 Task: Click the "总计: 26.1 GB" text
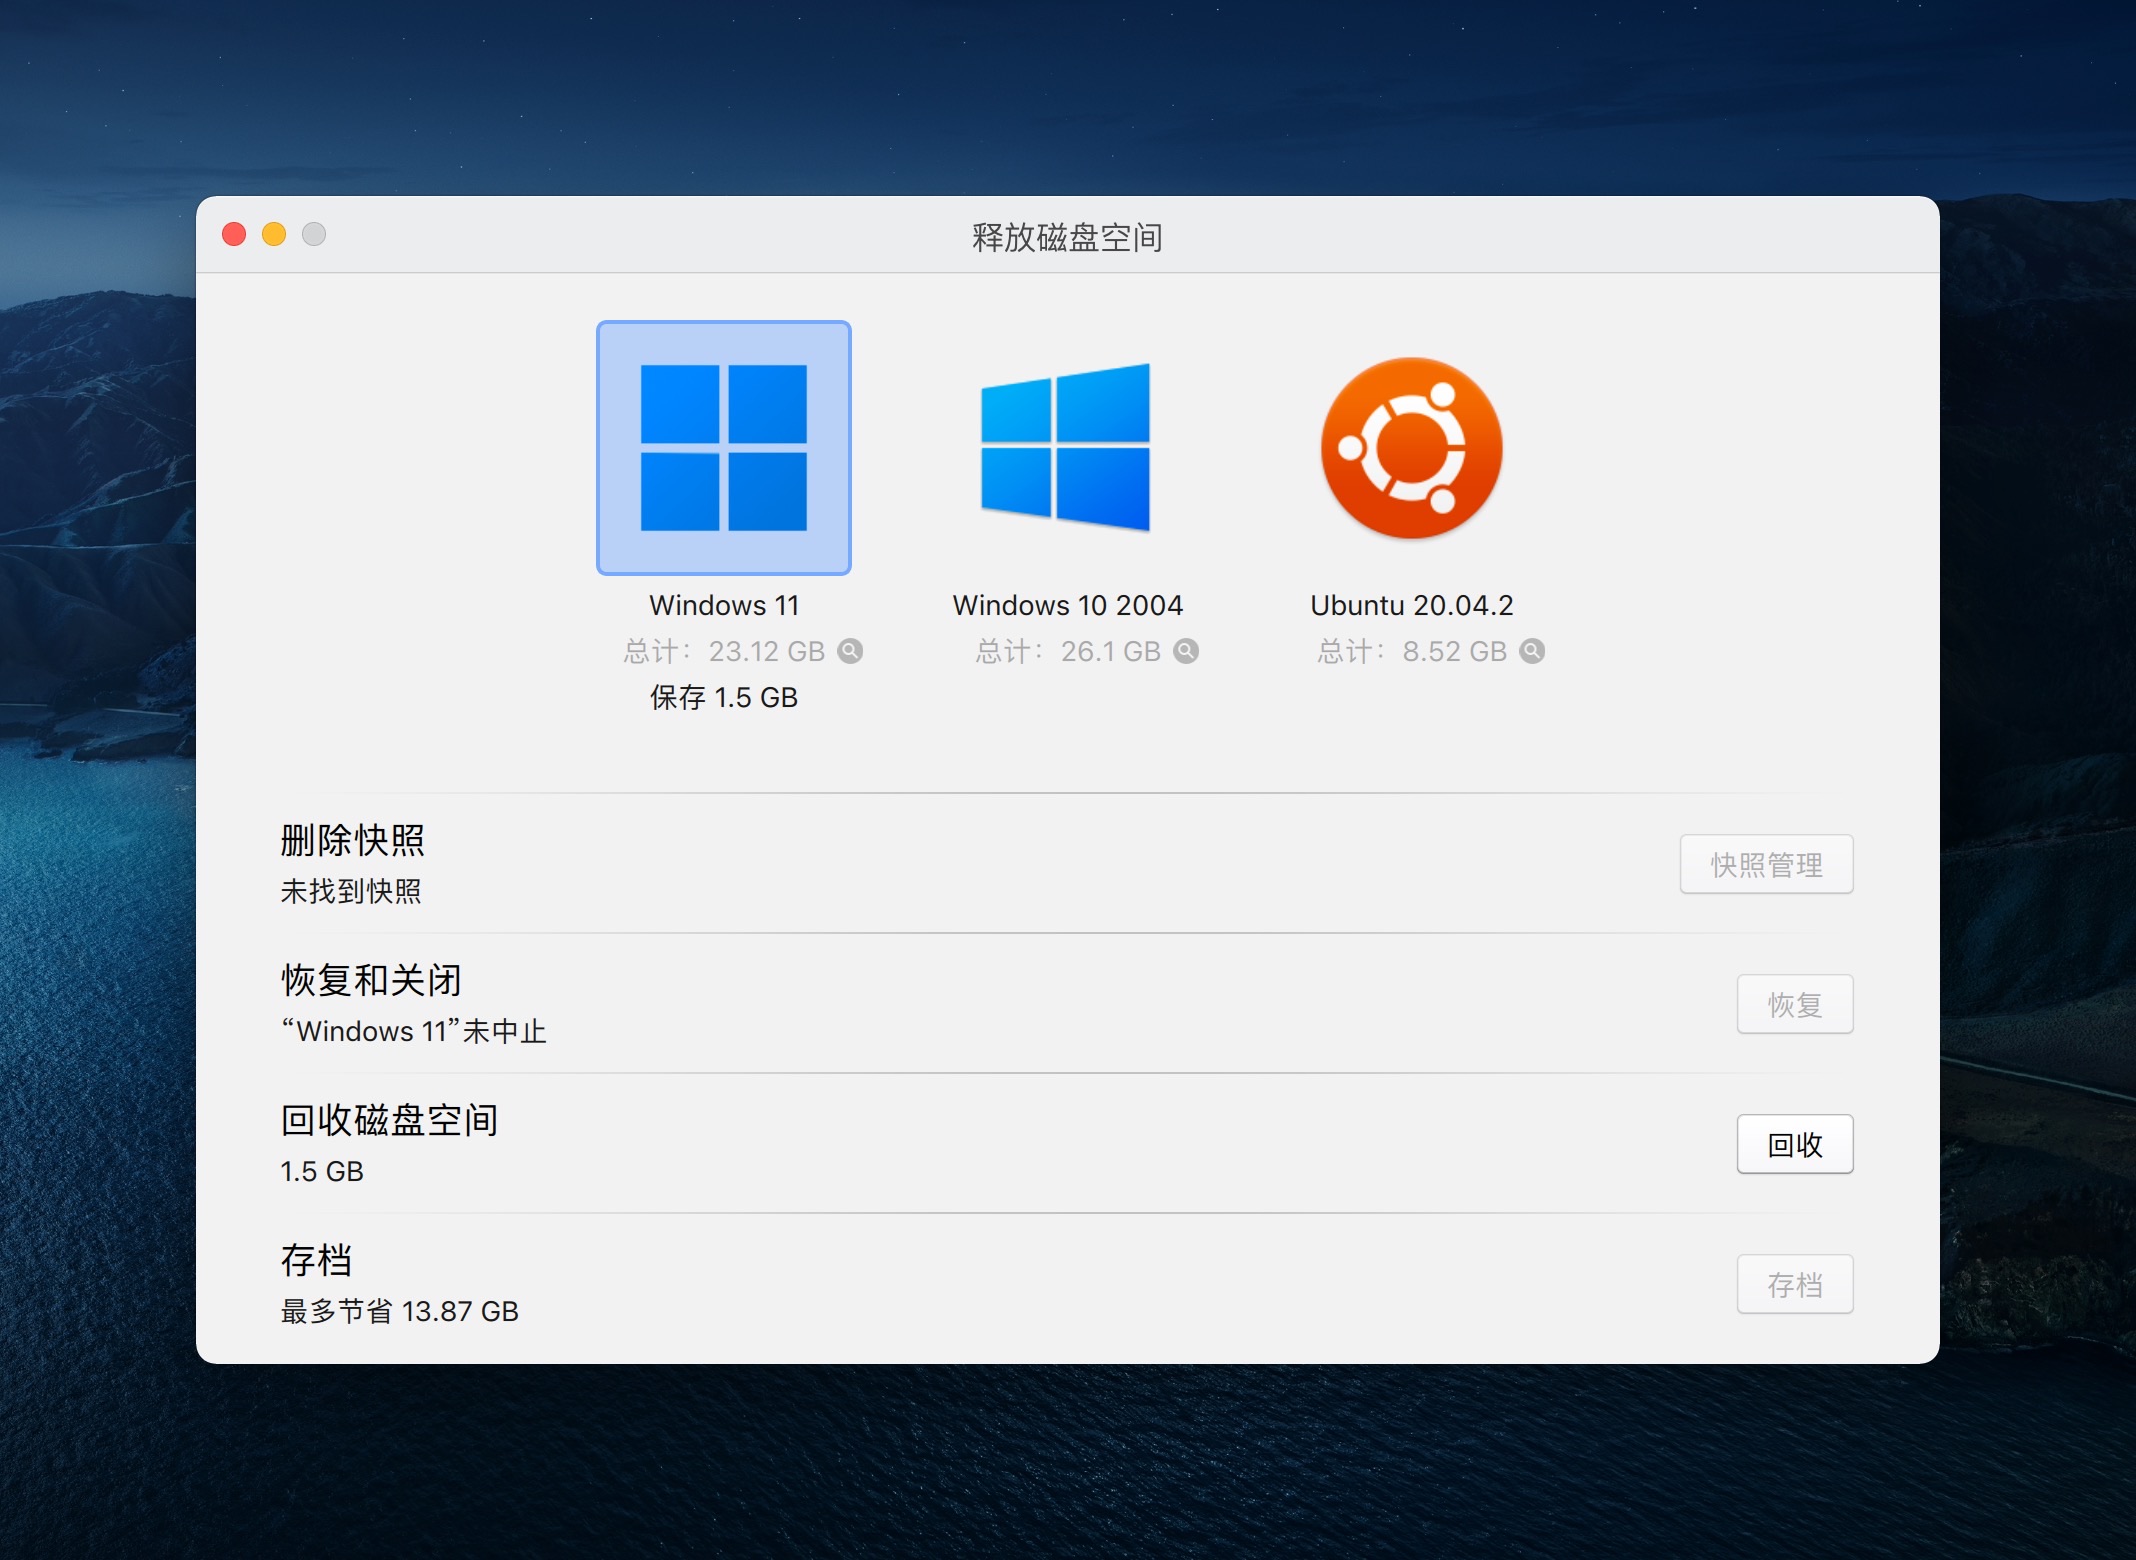(x=1068, y=651)
